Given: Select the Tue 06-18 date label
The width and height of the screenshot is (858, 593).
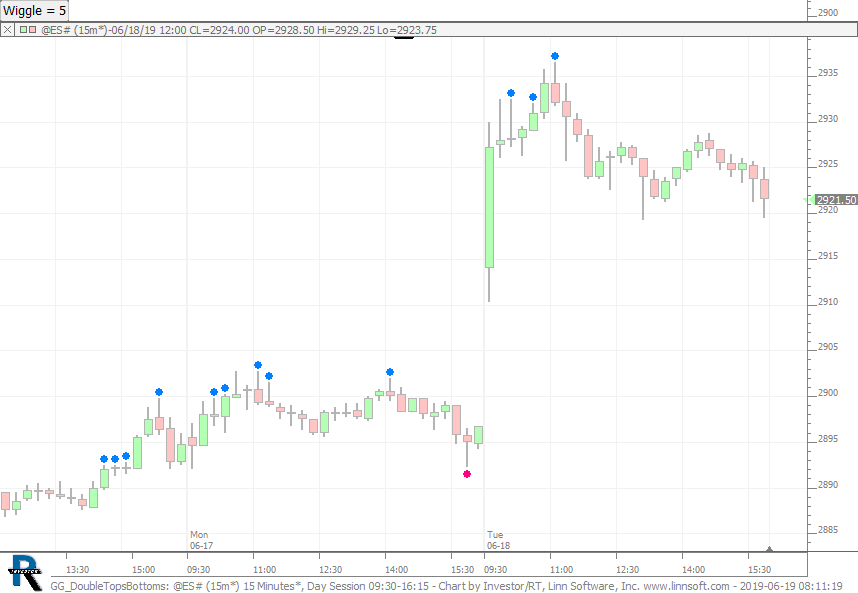Looking at the screenshot, I should (498, 540).
